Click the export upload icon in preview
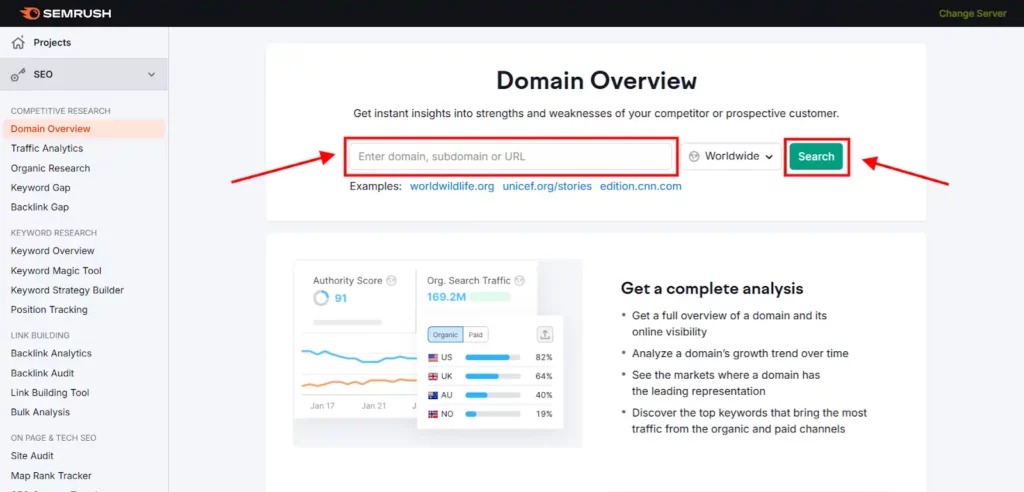The image size is (1024, 492). [545, 335]
